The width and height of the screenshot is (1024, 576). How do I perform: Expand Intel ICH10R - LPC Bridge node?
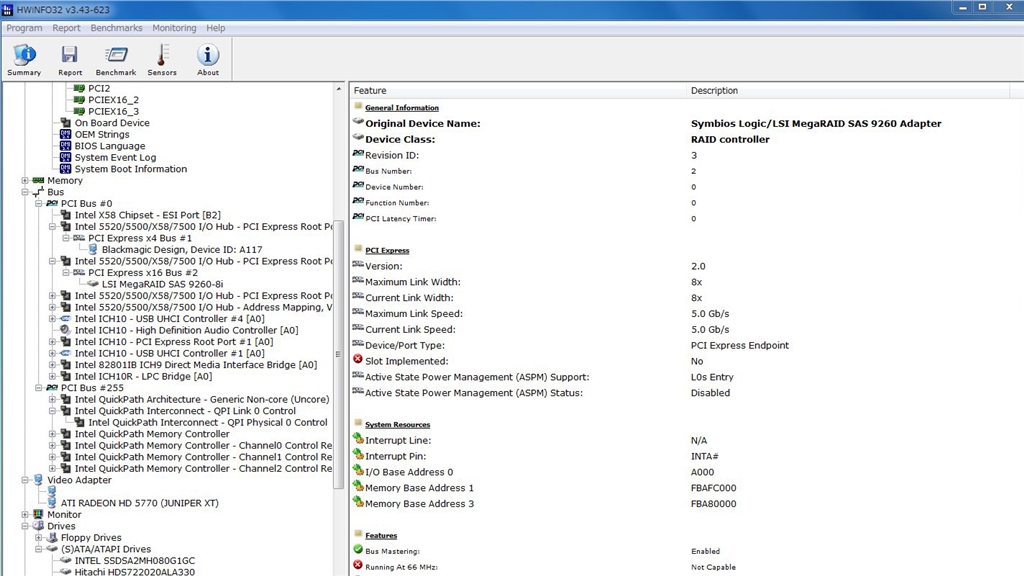pos(52,376)
